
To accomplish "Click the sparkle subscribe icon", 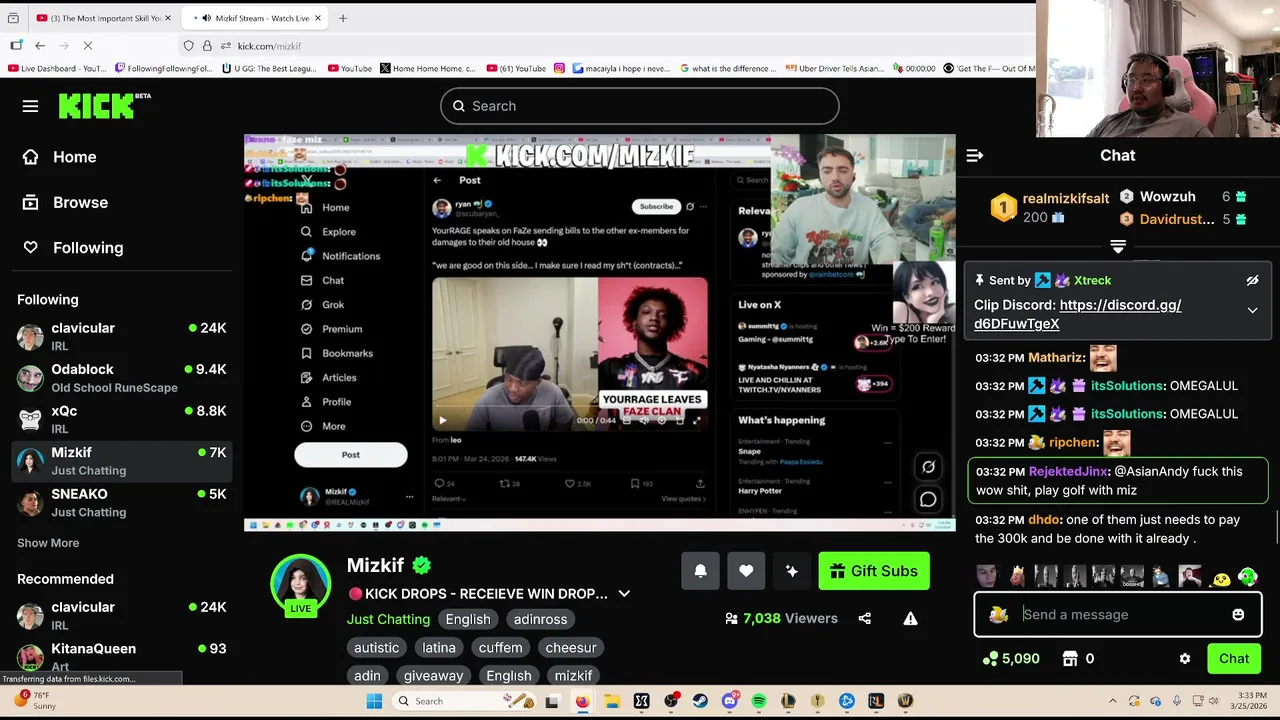I will [x=791, y=571].
